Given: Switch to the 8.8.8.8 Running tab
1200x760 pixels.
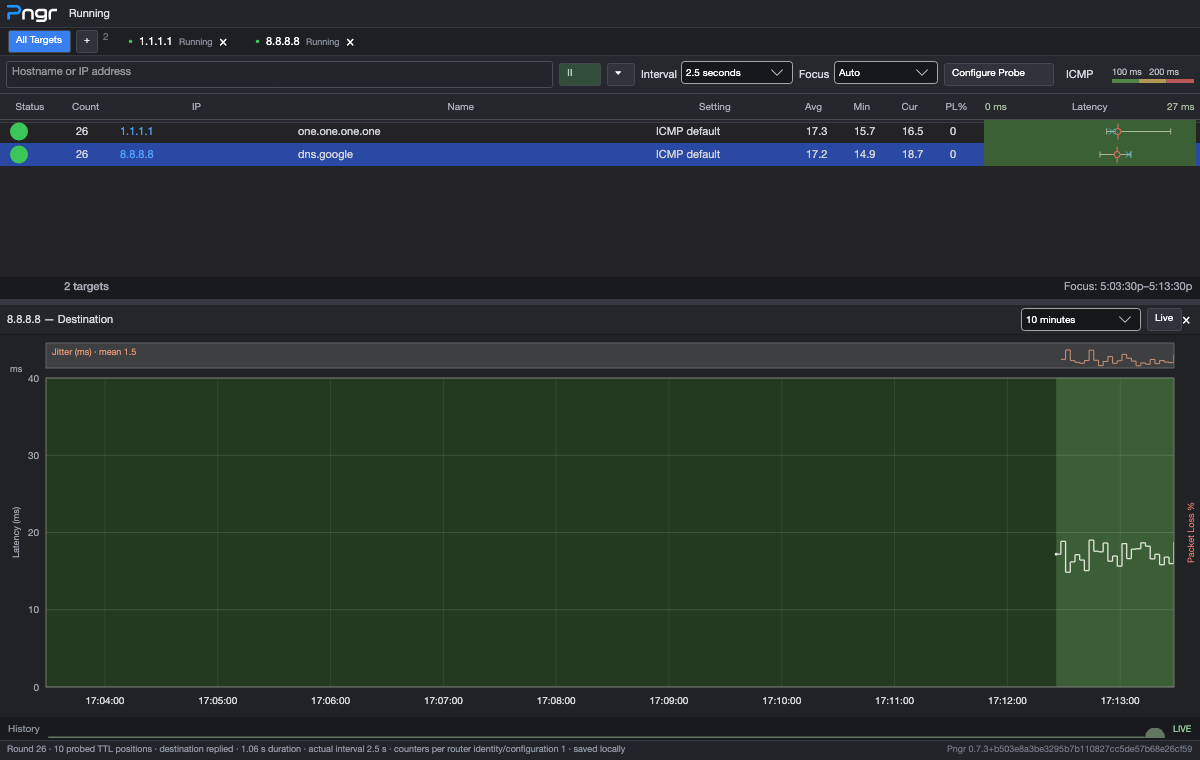Looking at the screenshot, I should (297, 42).
